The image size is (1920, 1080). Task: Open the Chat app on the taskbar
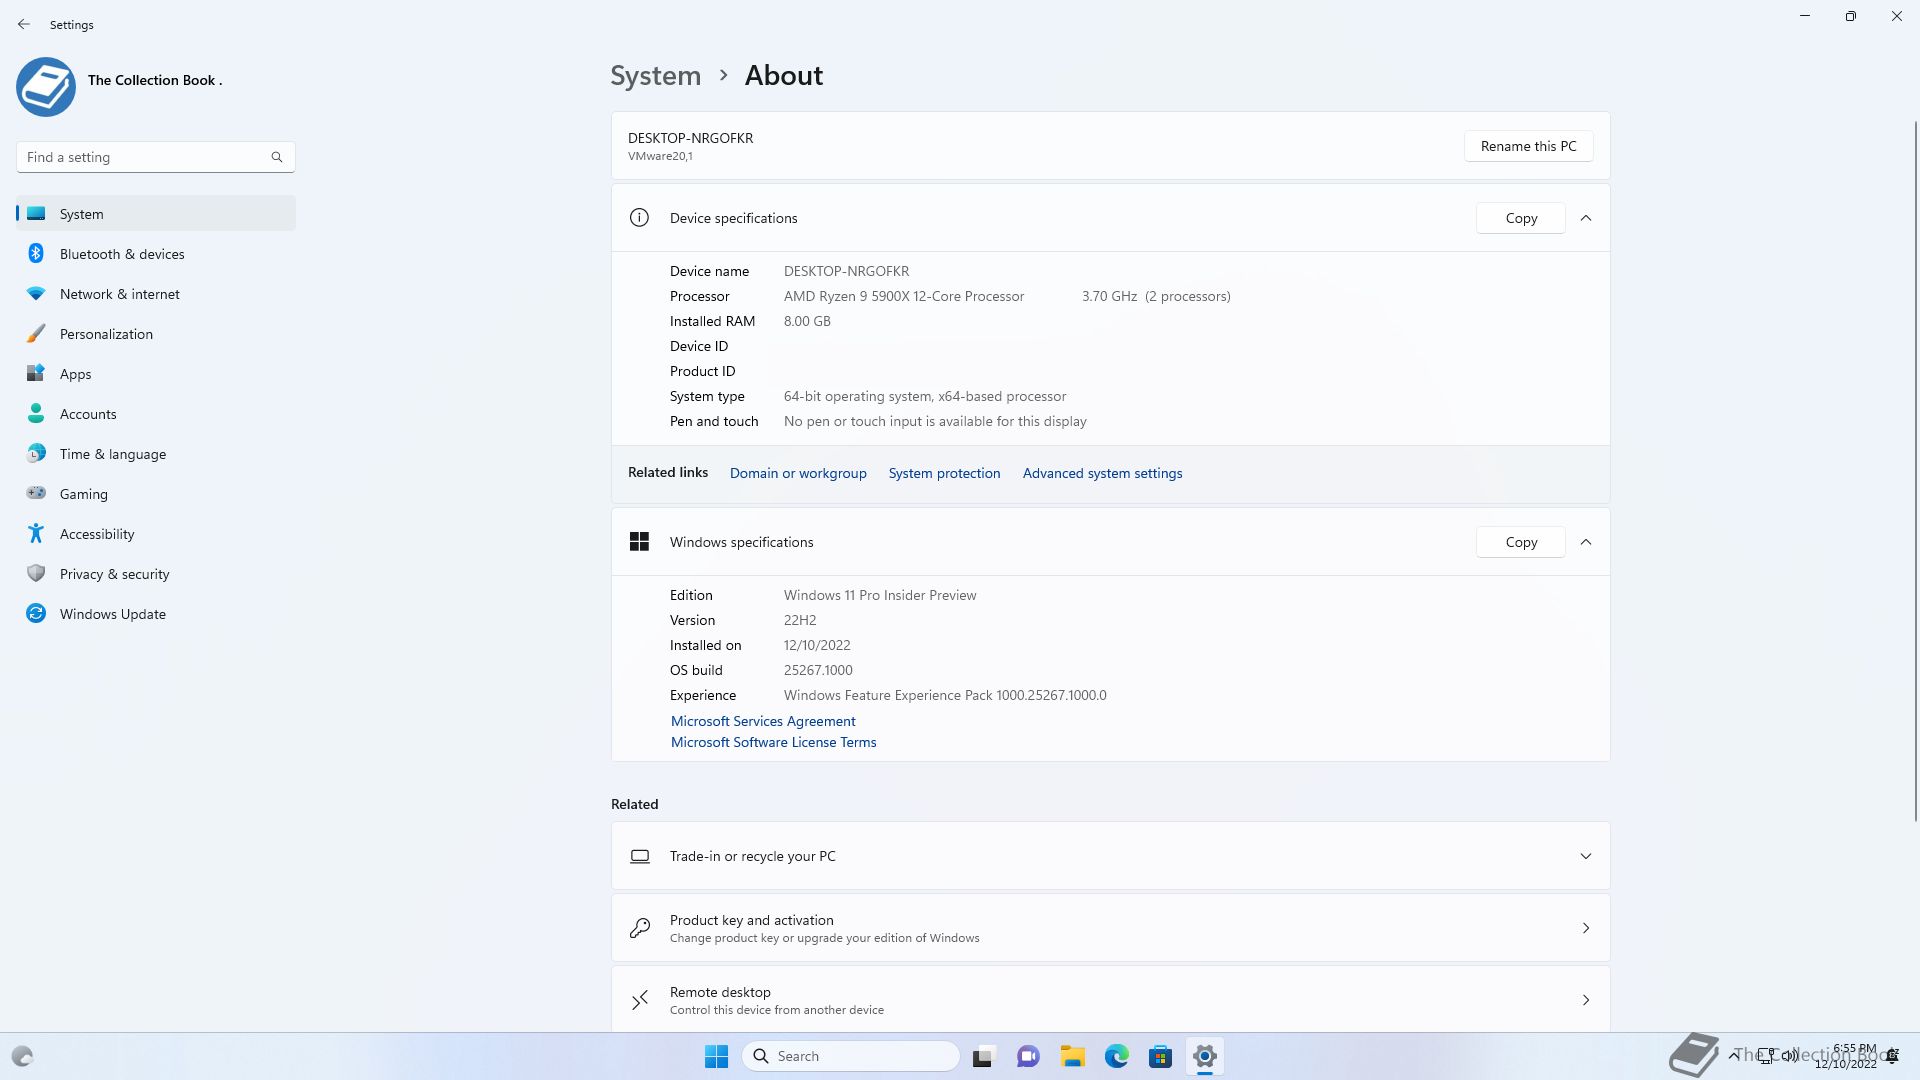[1028, 1056]
